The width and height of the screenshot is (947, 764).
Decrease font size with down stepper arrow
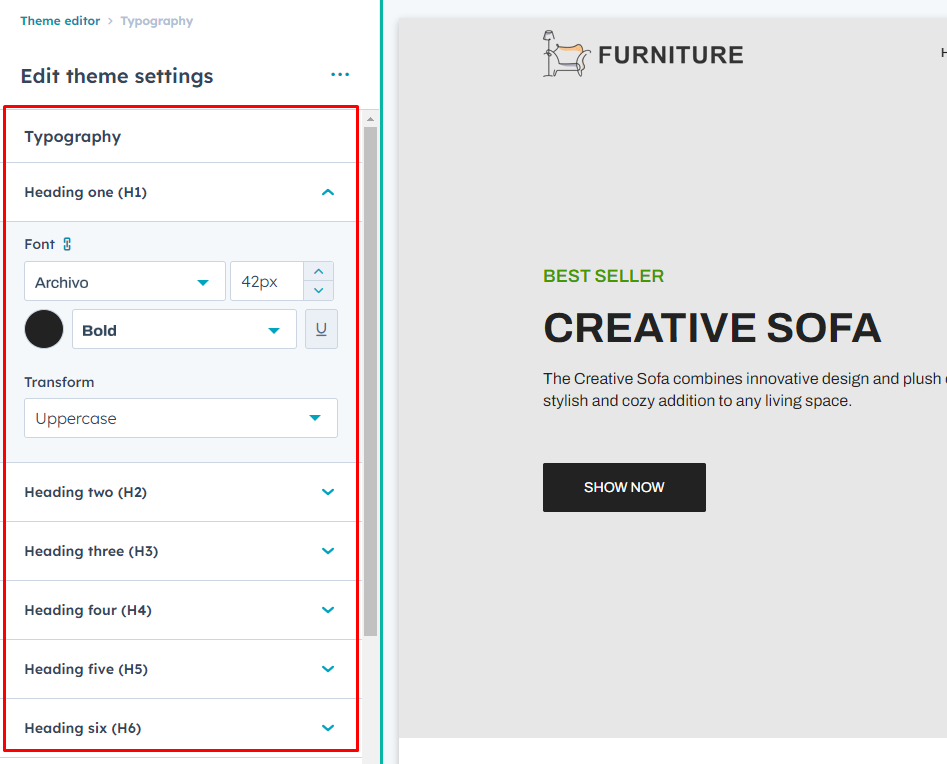(x=318, y=291)
